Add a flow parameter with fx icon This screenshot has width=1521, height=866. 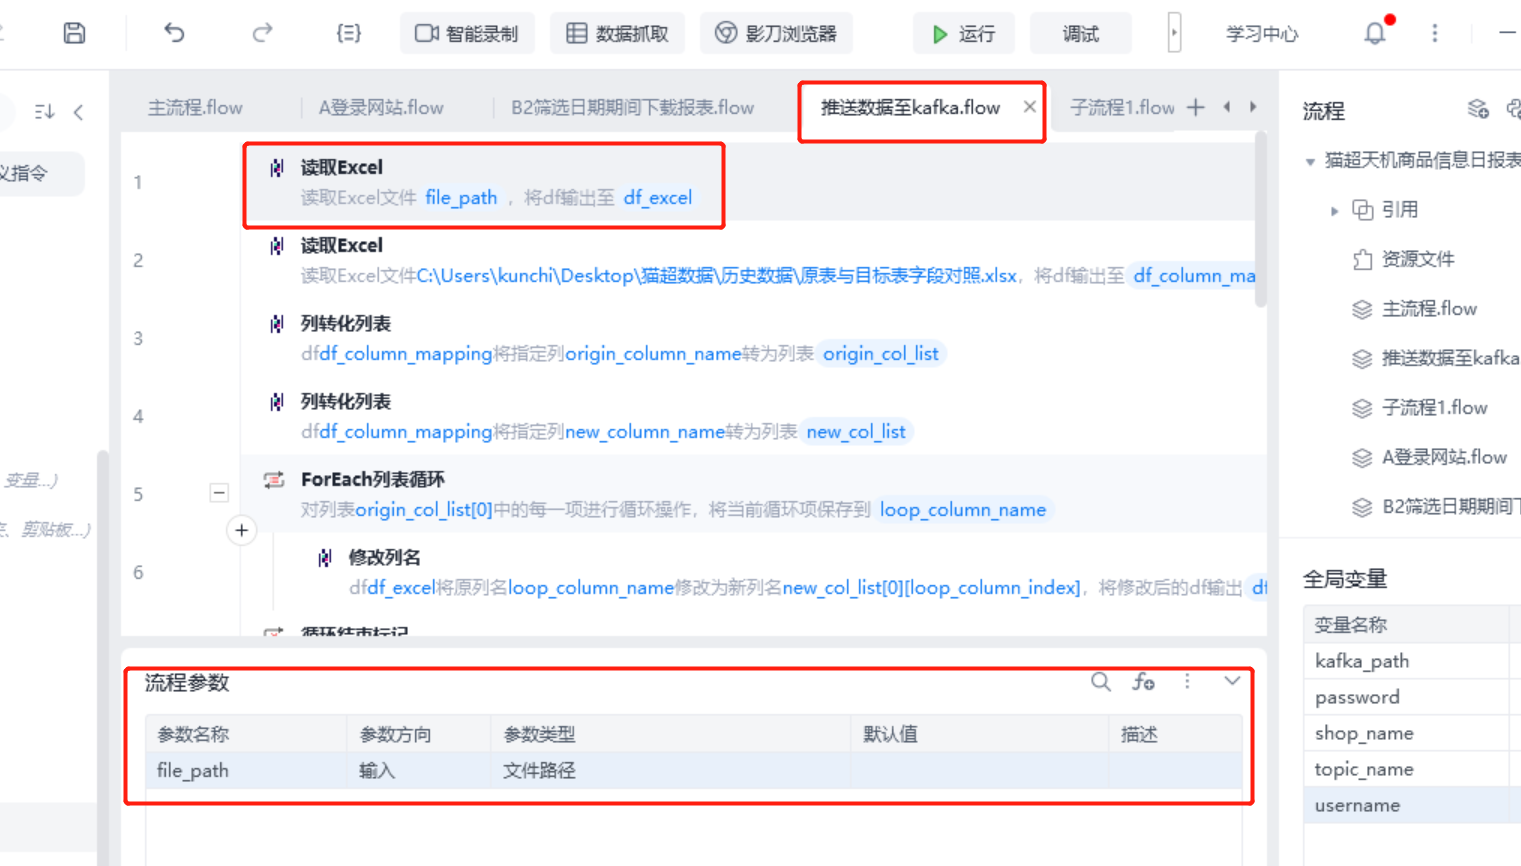pos(1144,682)
